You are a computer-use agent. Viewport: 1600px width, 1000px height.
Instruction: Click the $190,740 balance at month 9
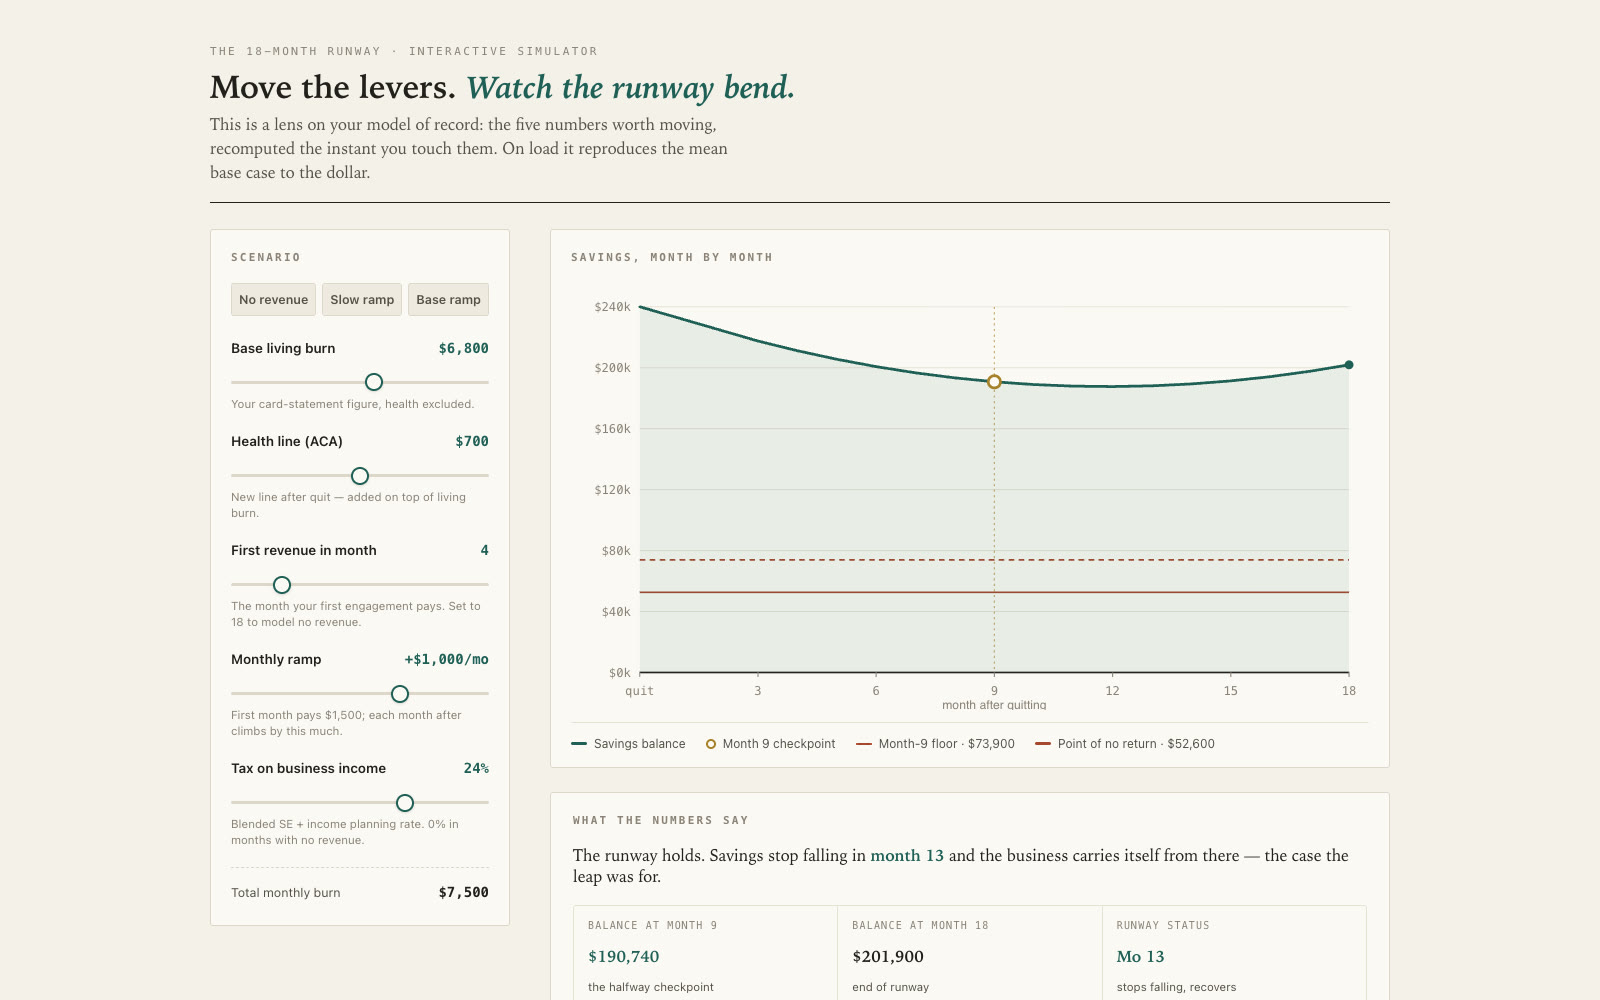[624, 957]
